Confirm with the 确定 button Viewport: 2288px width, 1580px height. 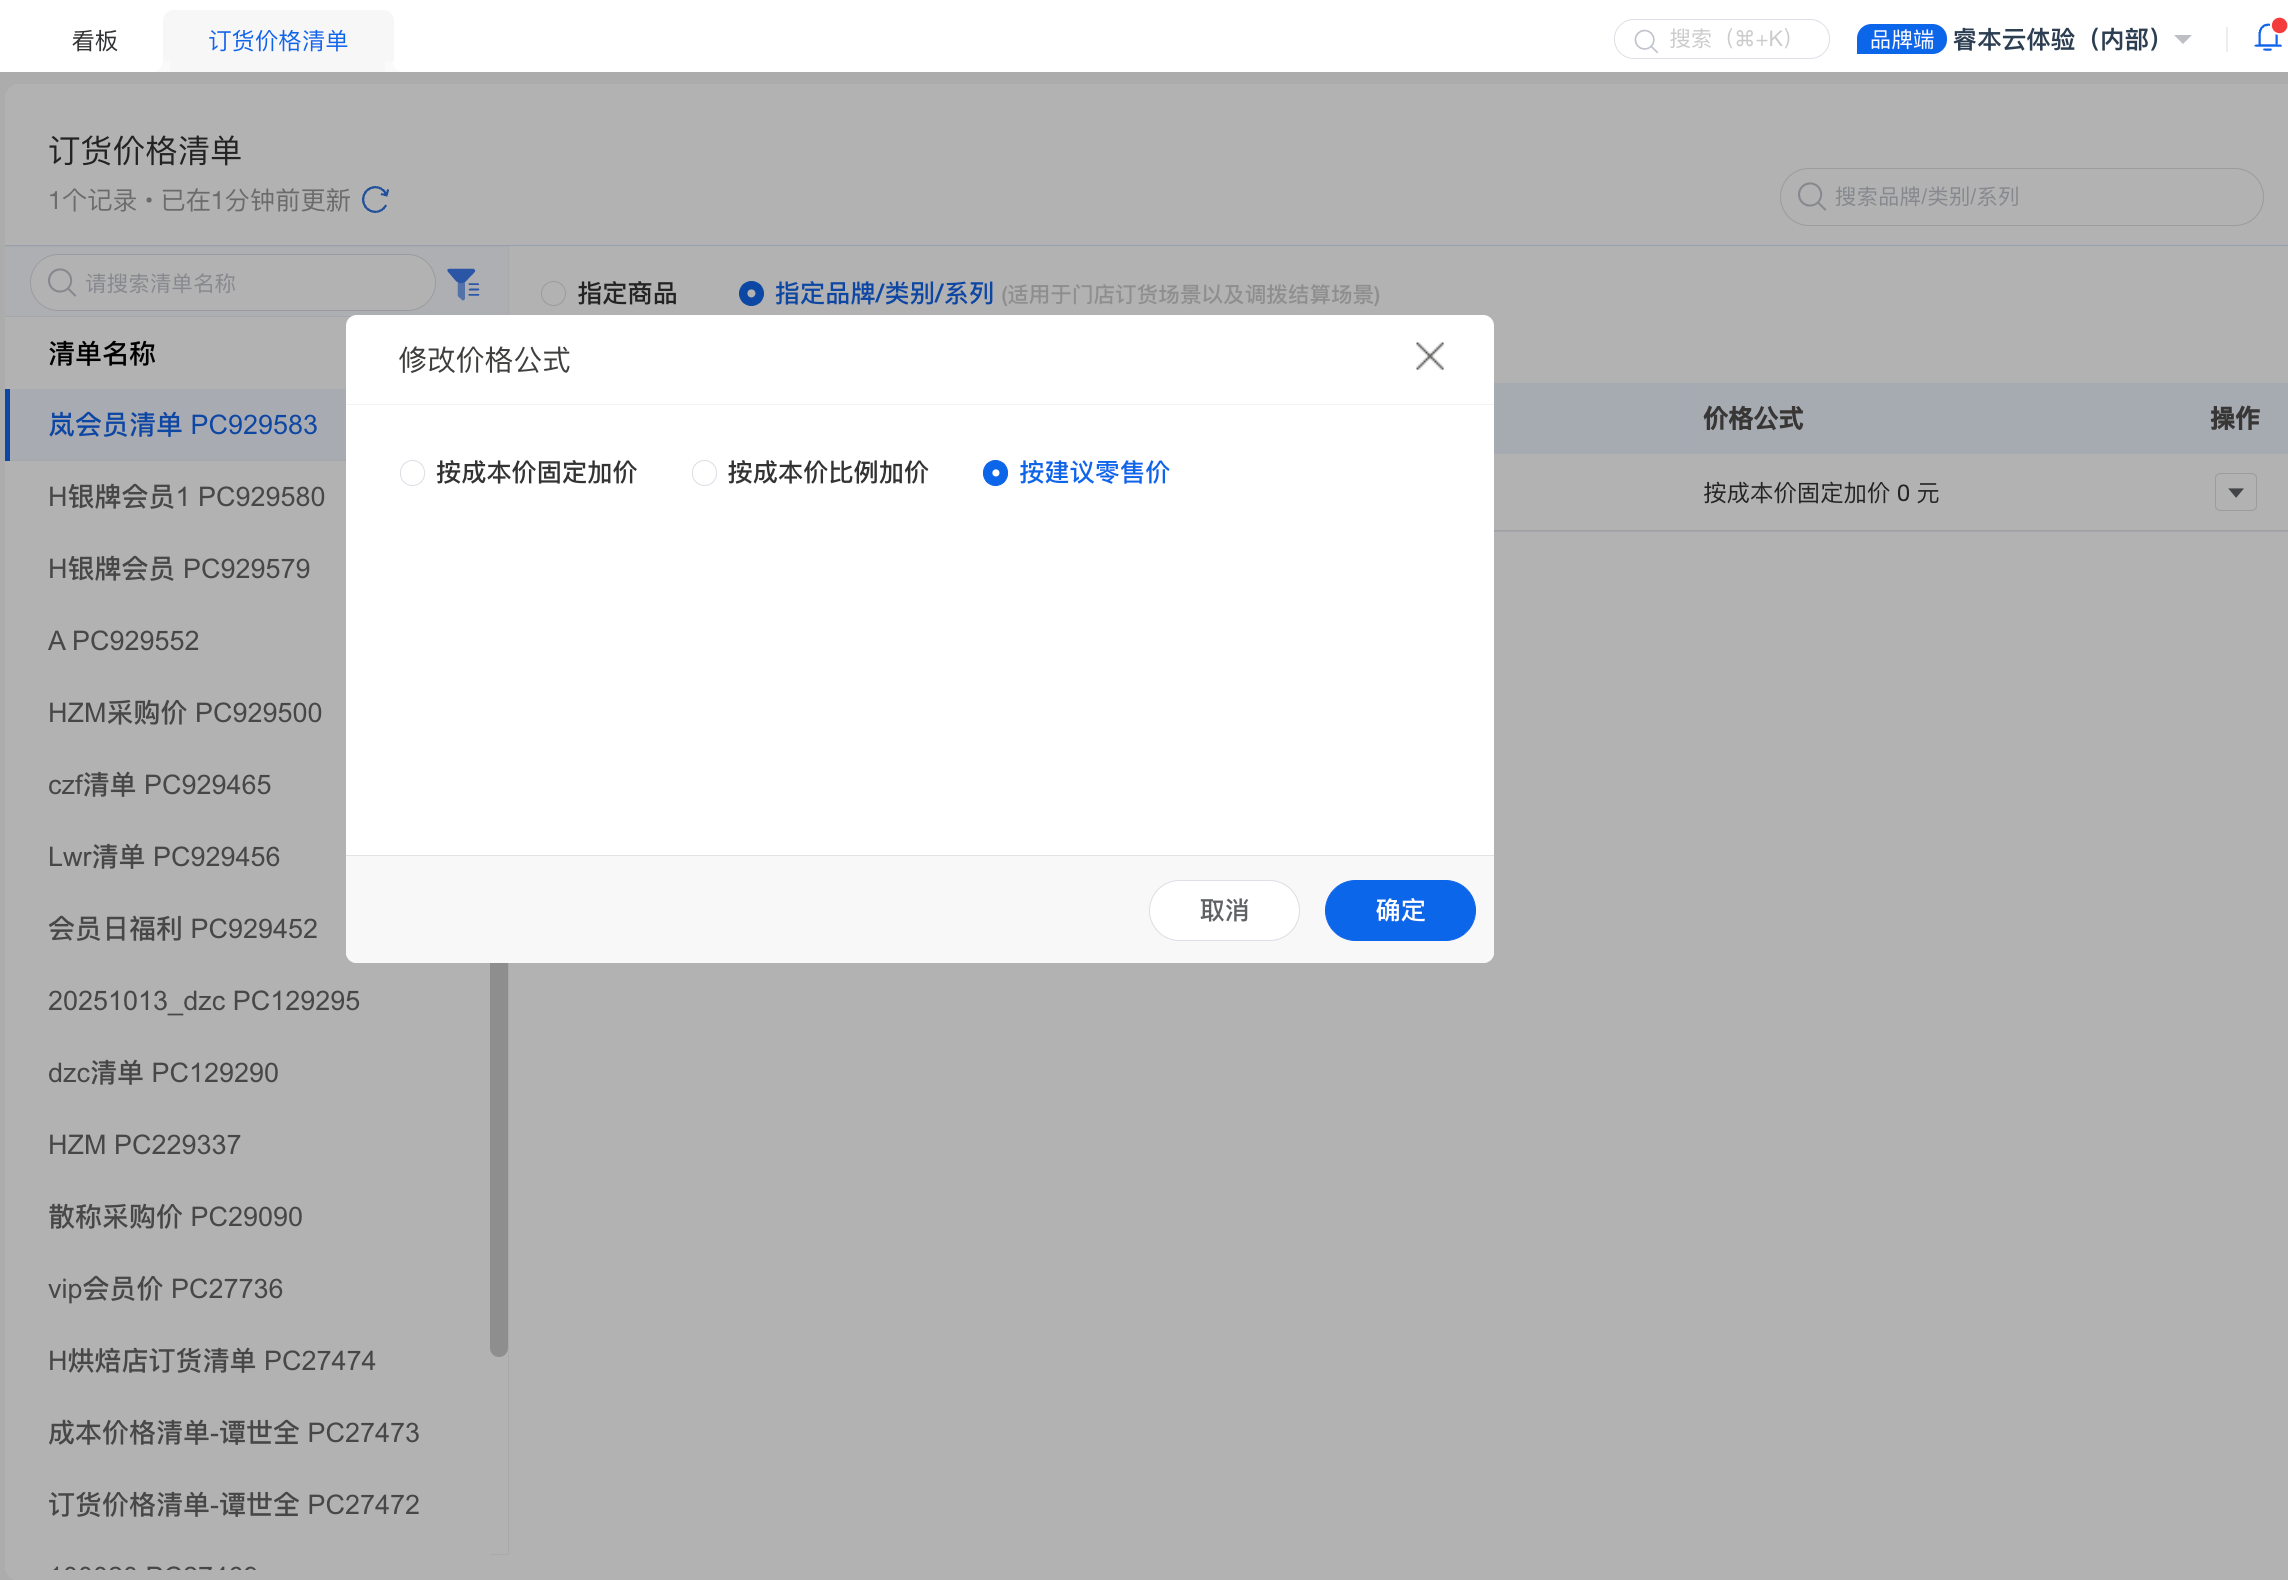[1399, 910]
